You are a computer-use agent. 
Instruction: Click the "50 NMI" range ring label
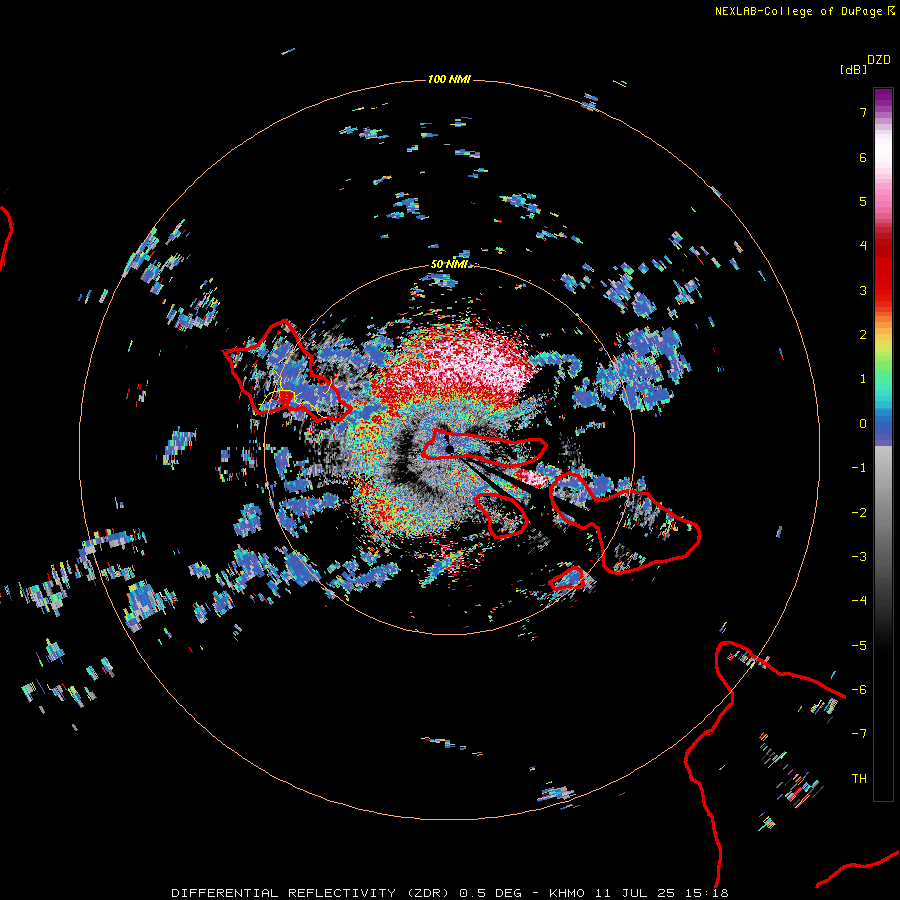pyautogui.click(x=449, y=265)
